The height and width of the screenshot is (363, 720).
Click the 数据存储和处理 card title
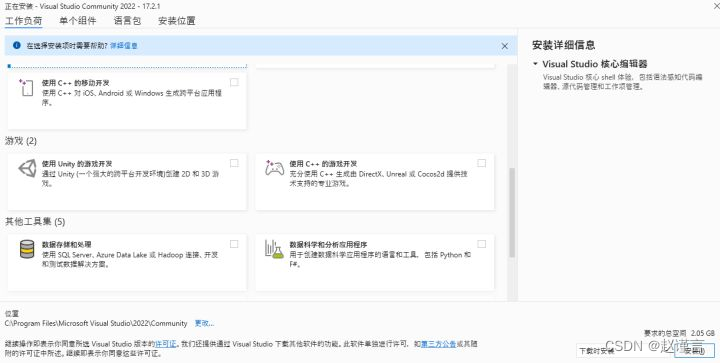67,245
